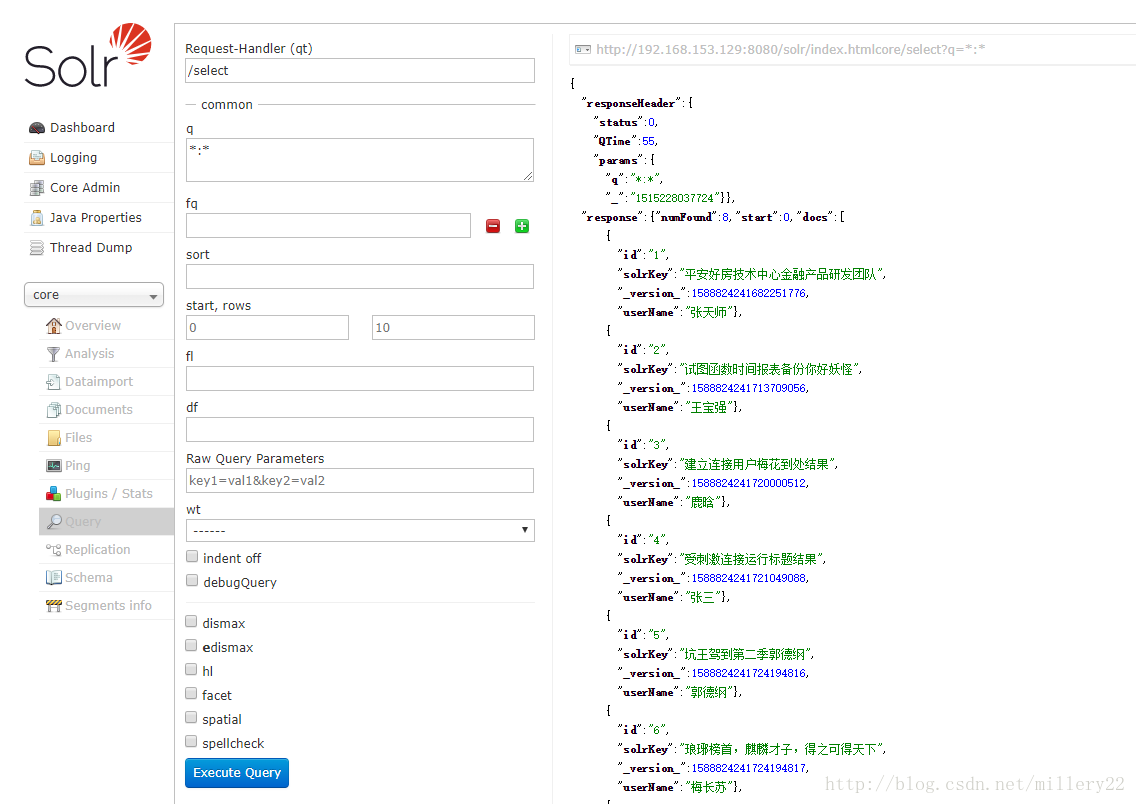Click the sort input field
This screenshot has height=804, width=1136.
click(360, 277)
